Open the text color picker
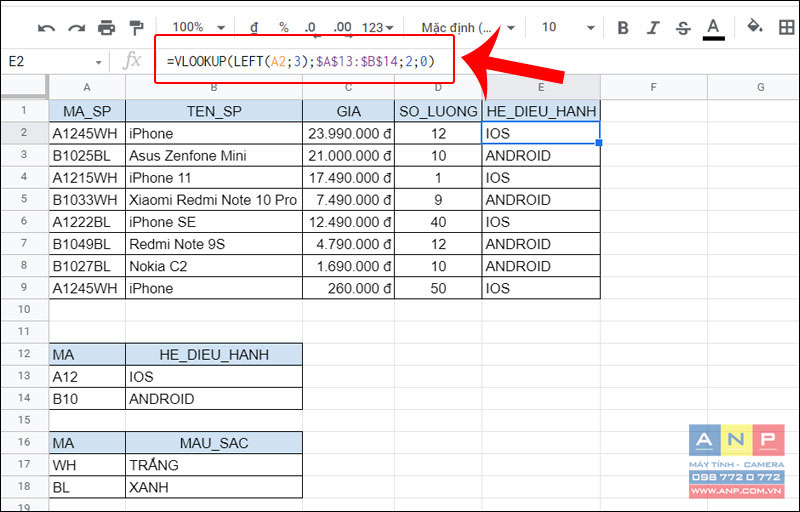800x512 pixels. tap(713, 29)
